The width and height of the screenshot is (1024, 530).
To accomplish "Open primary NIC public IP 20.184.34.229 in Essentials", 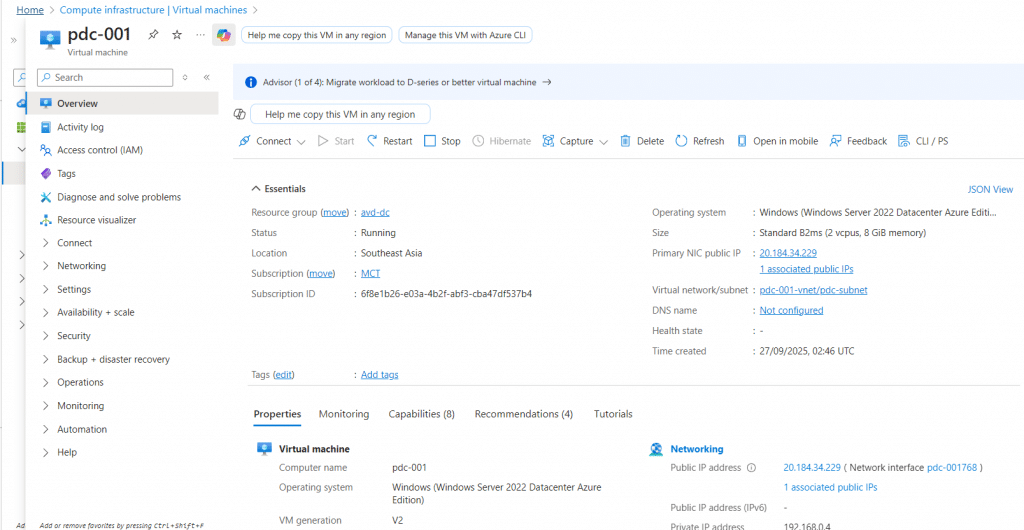I will [x=788, y=253].
